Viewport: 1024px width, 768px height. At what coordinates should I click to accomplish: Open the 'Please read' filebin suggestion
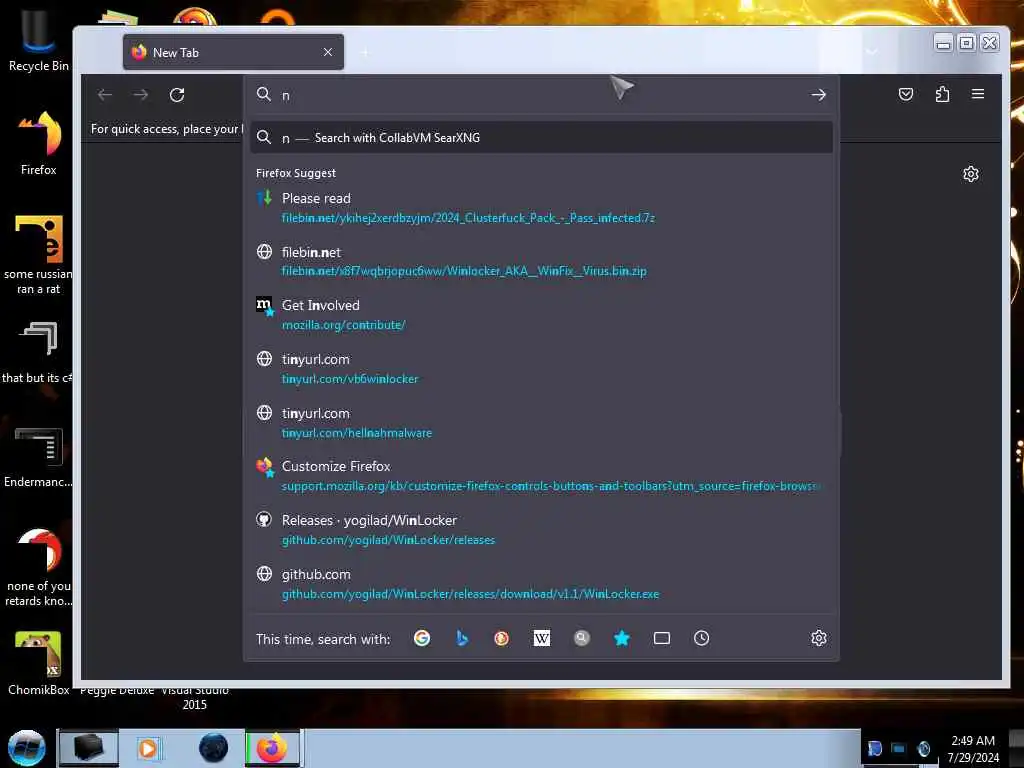[x=541, y=208]
